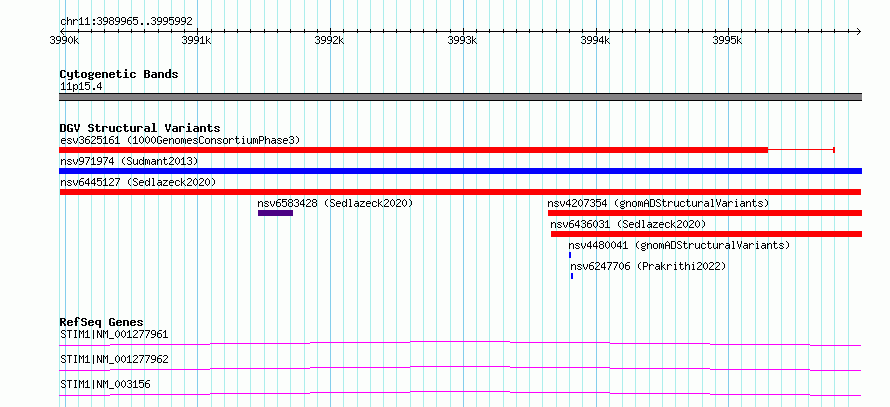Click the STIM1|NM_003156 gene label

point(105,385)
